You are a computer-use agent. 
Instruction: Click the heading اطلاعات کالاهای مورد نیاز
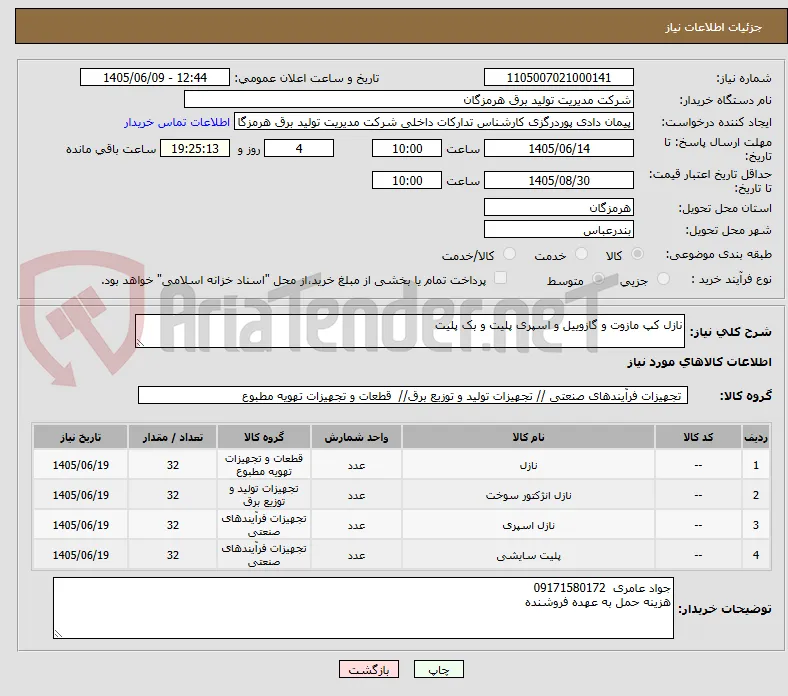click(699, 362)
